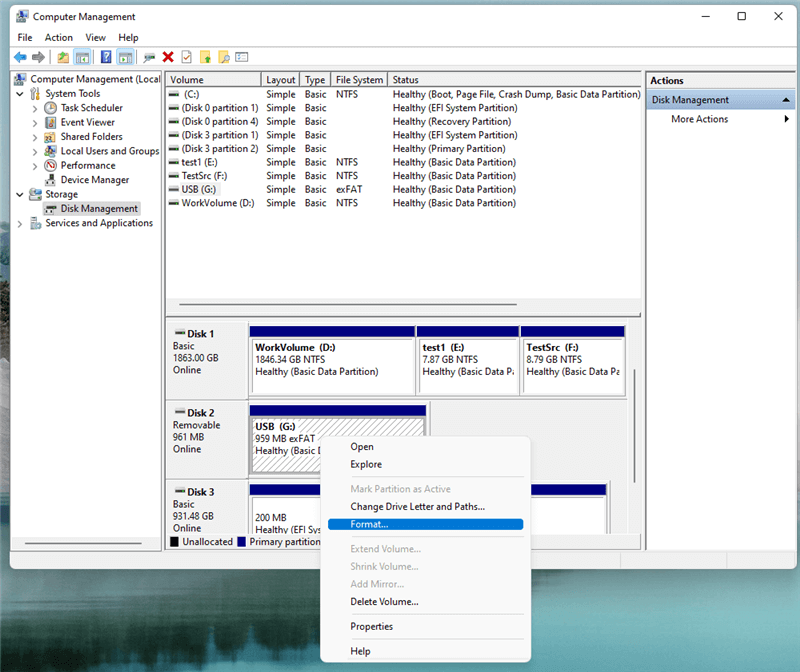Toggle the Show/Hide Action Pane toolbar icon
800x672 pixels.
124,57
